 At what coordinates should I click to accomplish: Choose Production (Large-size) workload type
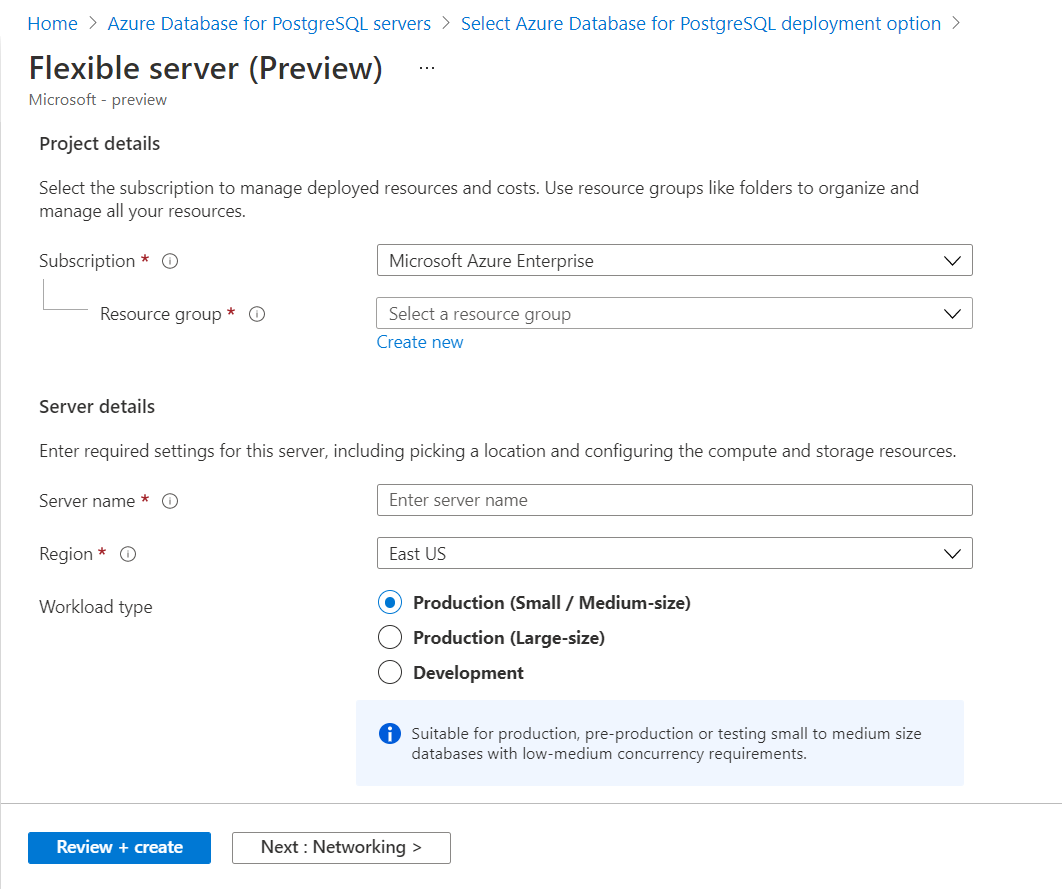(x=390, y=638)
